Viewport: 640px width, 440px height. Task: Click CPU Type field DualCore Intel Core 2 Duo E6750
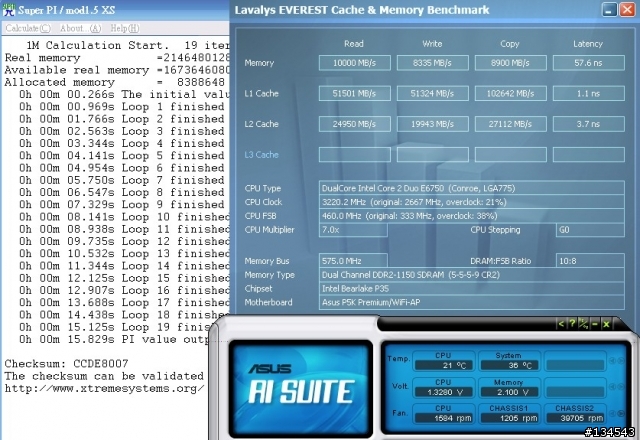pyautogui.click(x=471, y=188)
